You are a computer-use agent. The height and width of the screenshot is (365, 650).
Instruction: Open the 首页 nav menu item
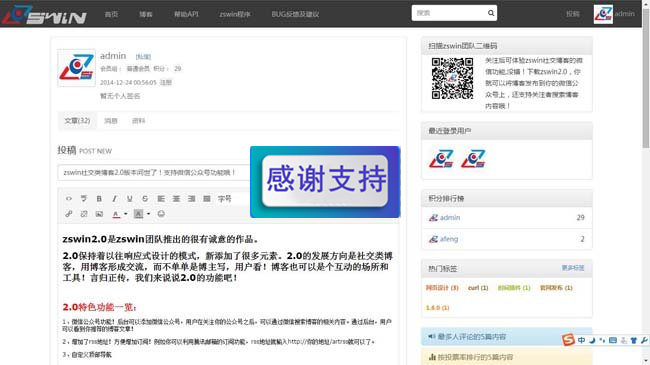[x=112, y=14]
